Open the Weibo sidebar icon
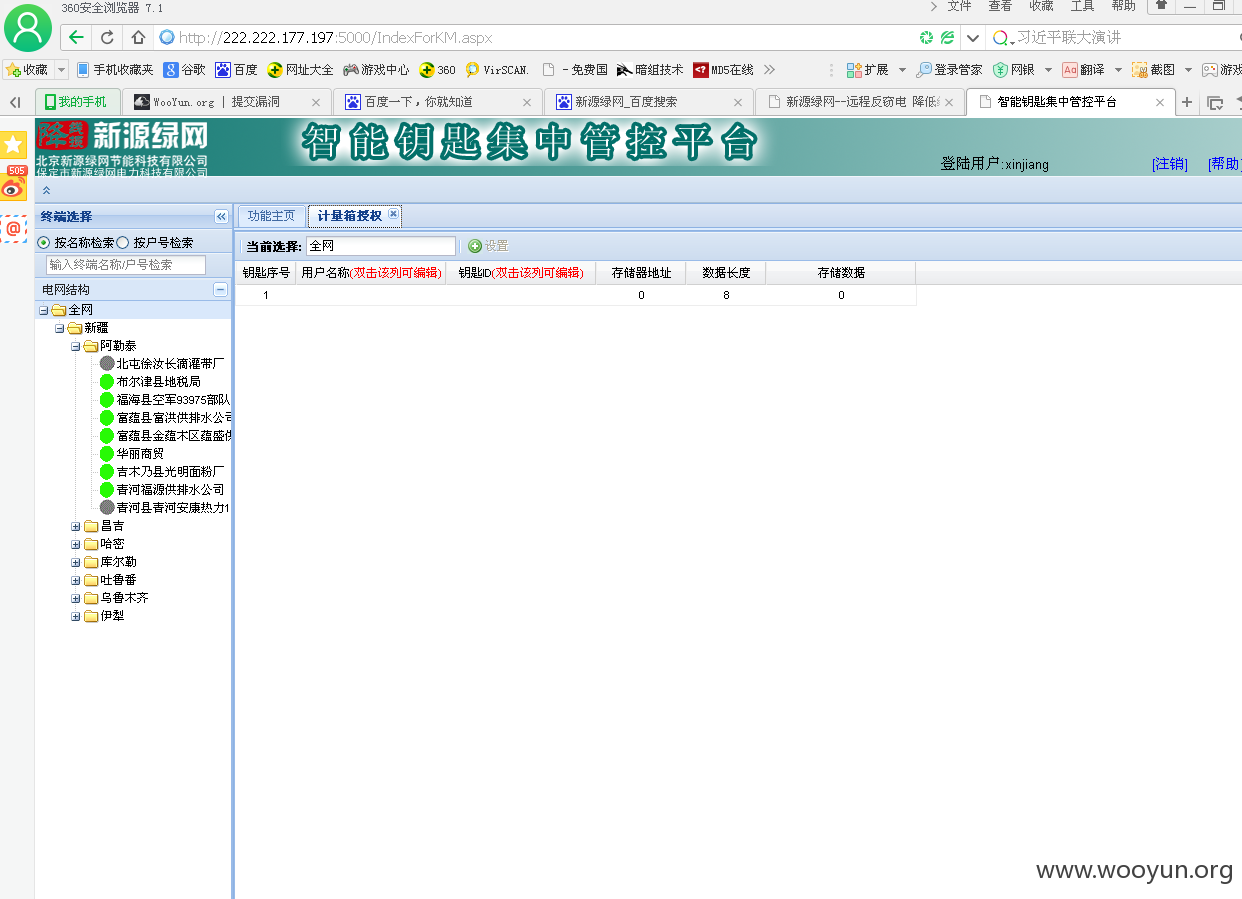Image resolution: width=1242 pixels, height=899 pixels. tap(14, 185)
